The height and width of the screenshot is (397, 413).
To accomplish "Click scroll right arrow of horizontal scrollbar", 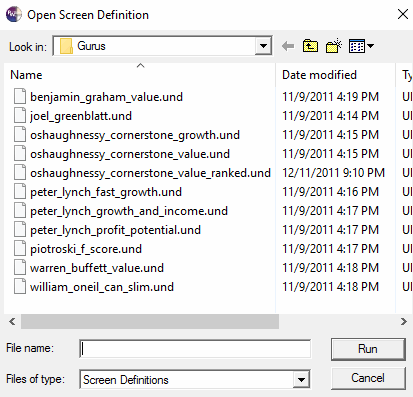I will pos(404,321).
